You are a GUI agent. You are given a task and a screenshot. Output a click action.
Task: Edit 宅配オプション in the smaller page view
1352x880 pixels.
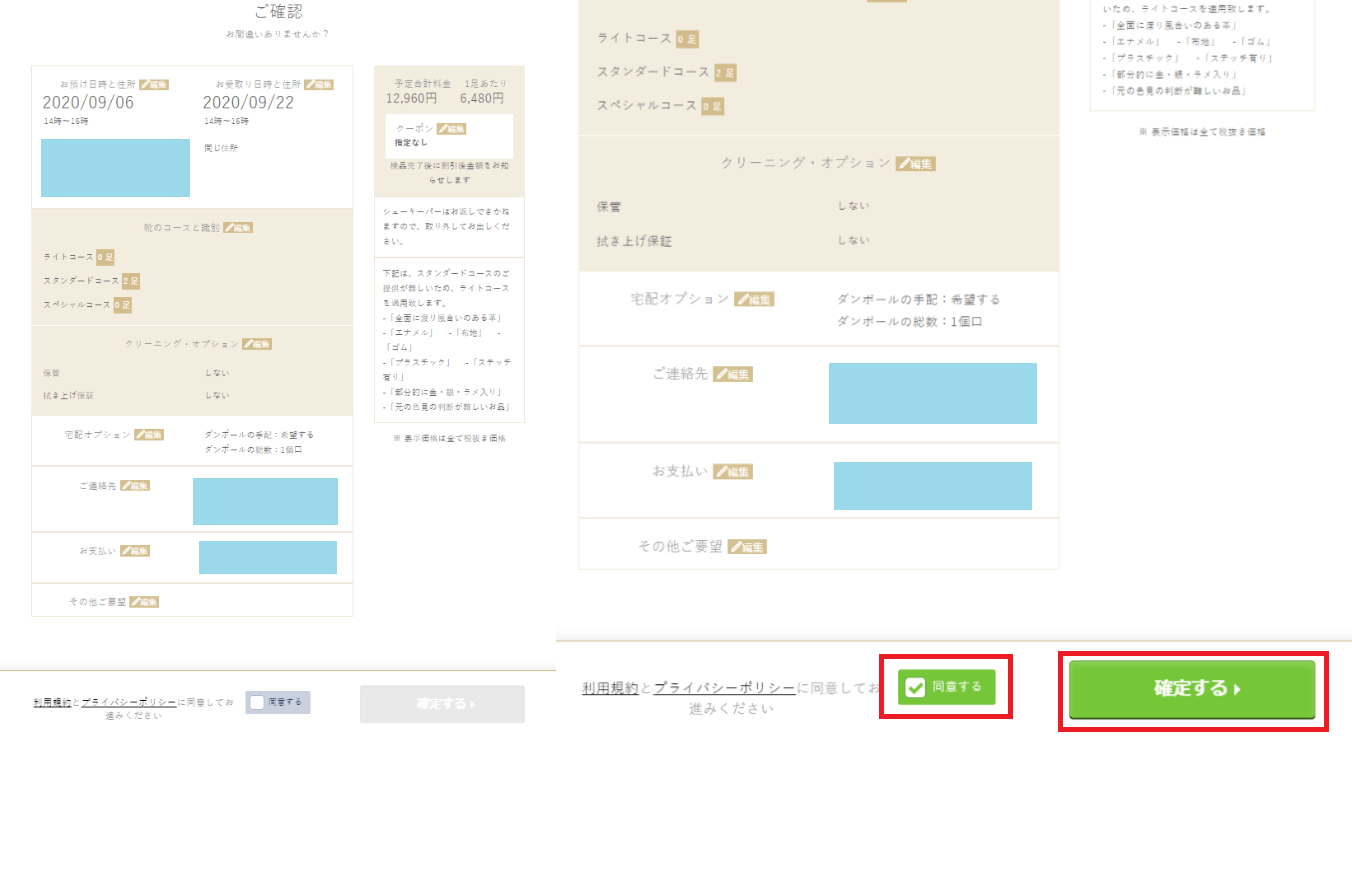(x=149, y=435)
